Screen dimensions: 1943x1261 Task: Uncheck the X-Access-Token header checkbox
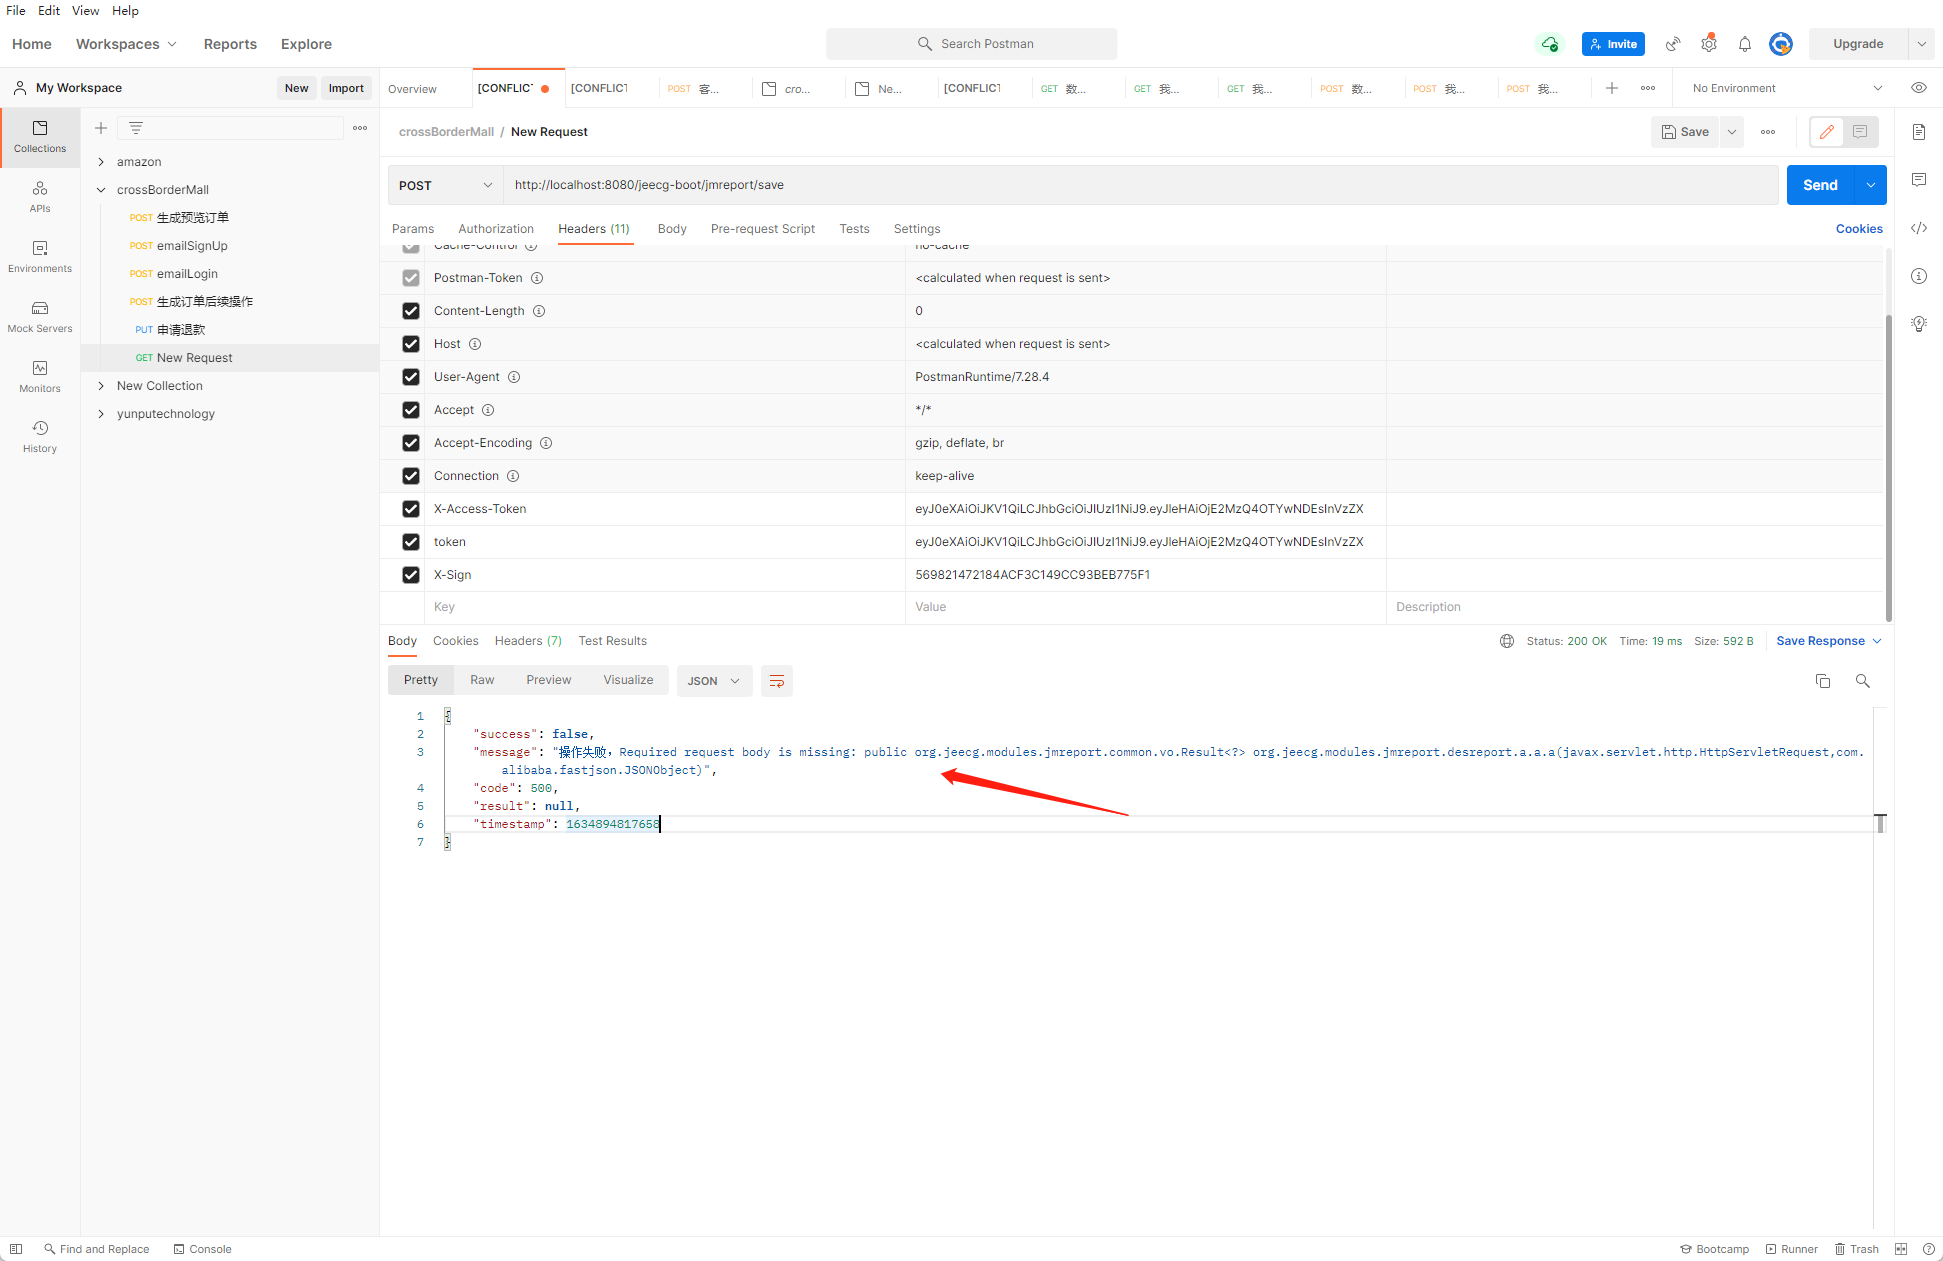411,509
